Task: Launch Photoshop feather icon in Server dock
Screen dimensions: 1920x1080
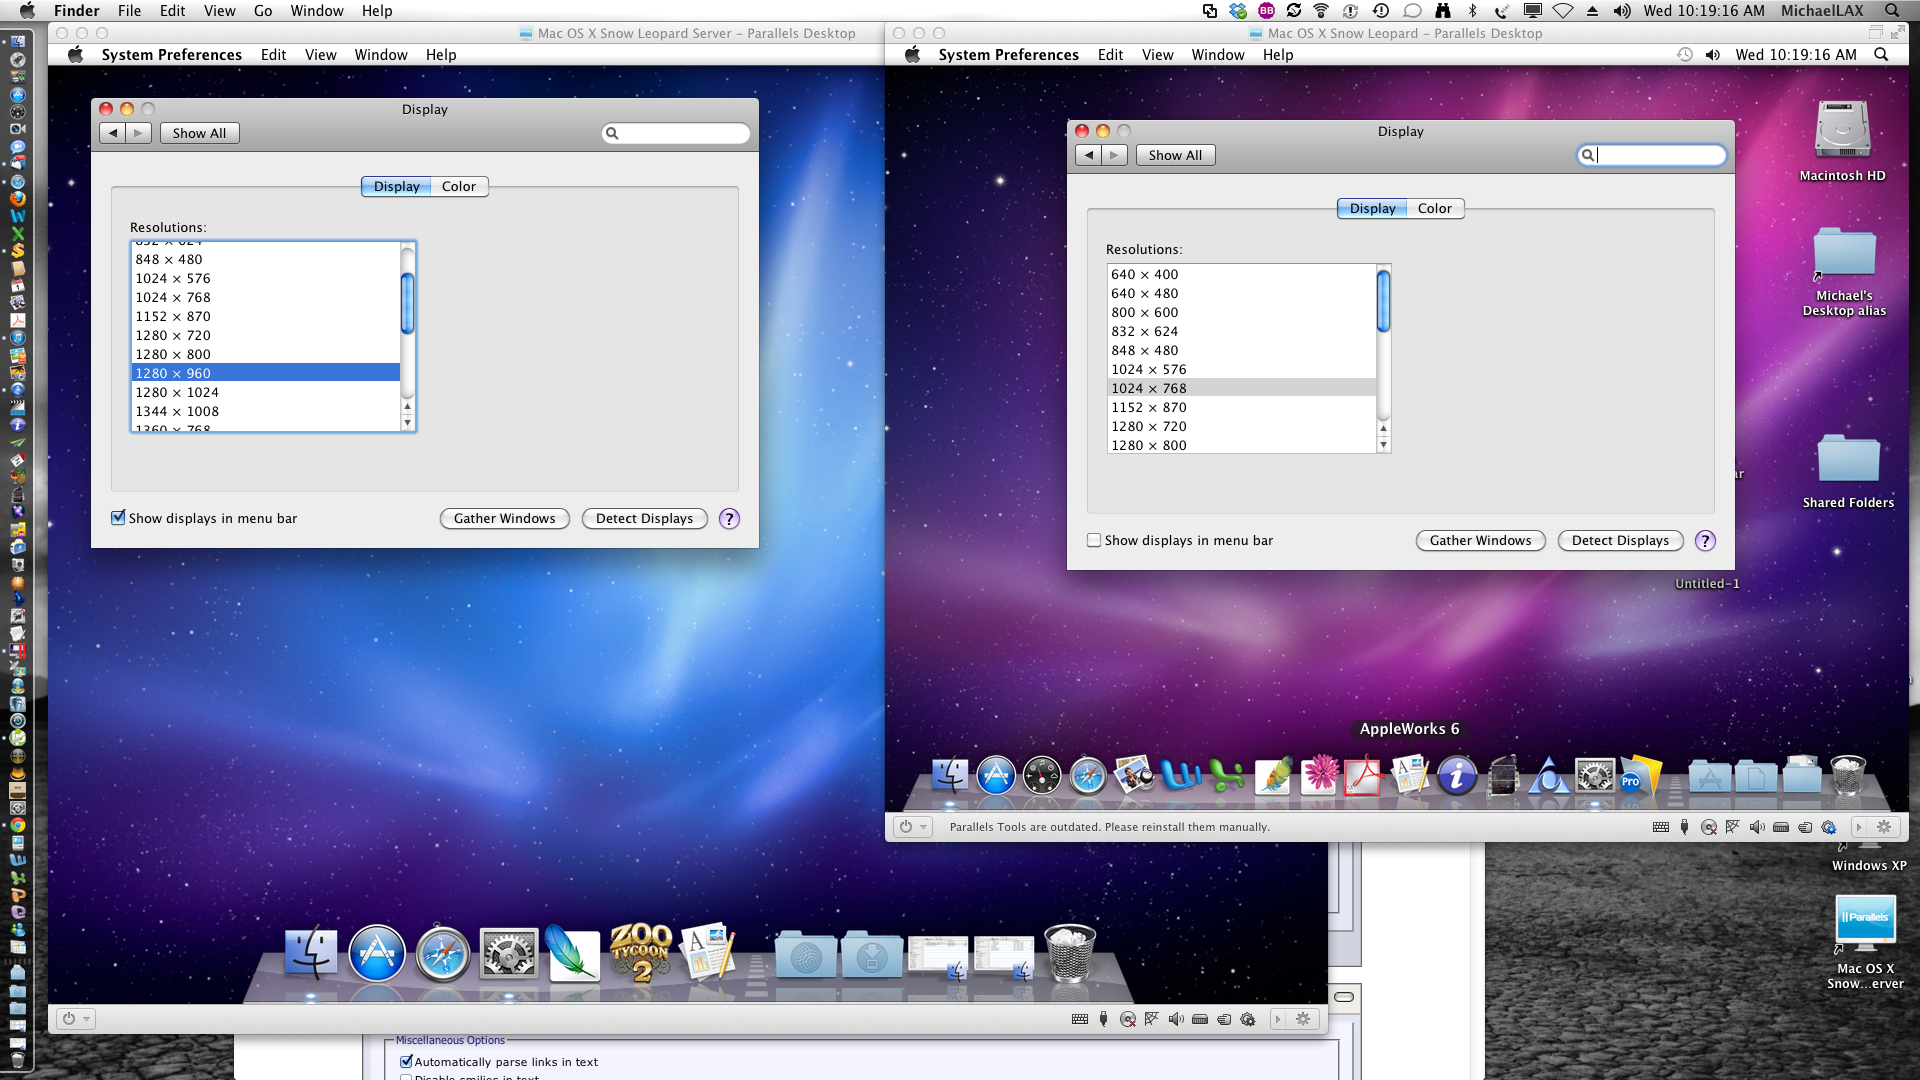Action: (x=574, y=952)
